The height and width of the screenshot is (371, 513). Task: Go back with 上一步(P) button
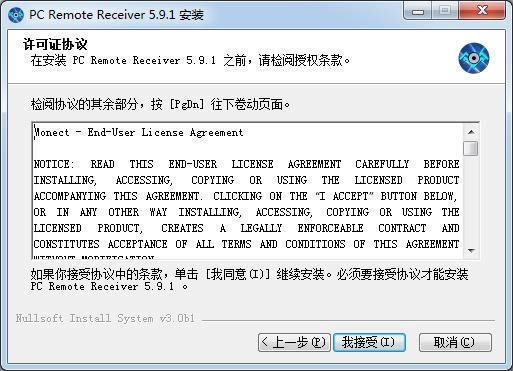tap(294, 342)
